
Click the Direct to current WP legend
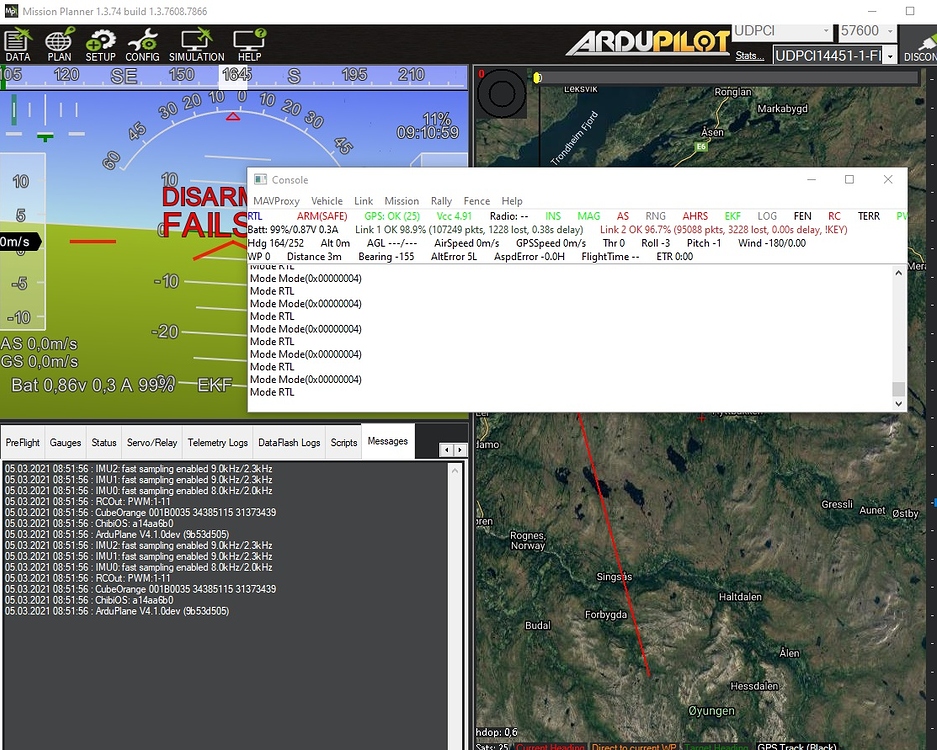[x=634, y=746]
